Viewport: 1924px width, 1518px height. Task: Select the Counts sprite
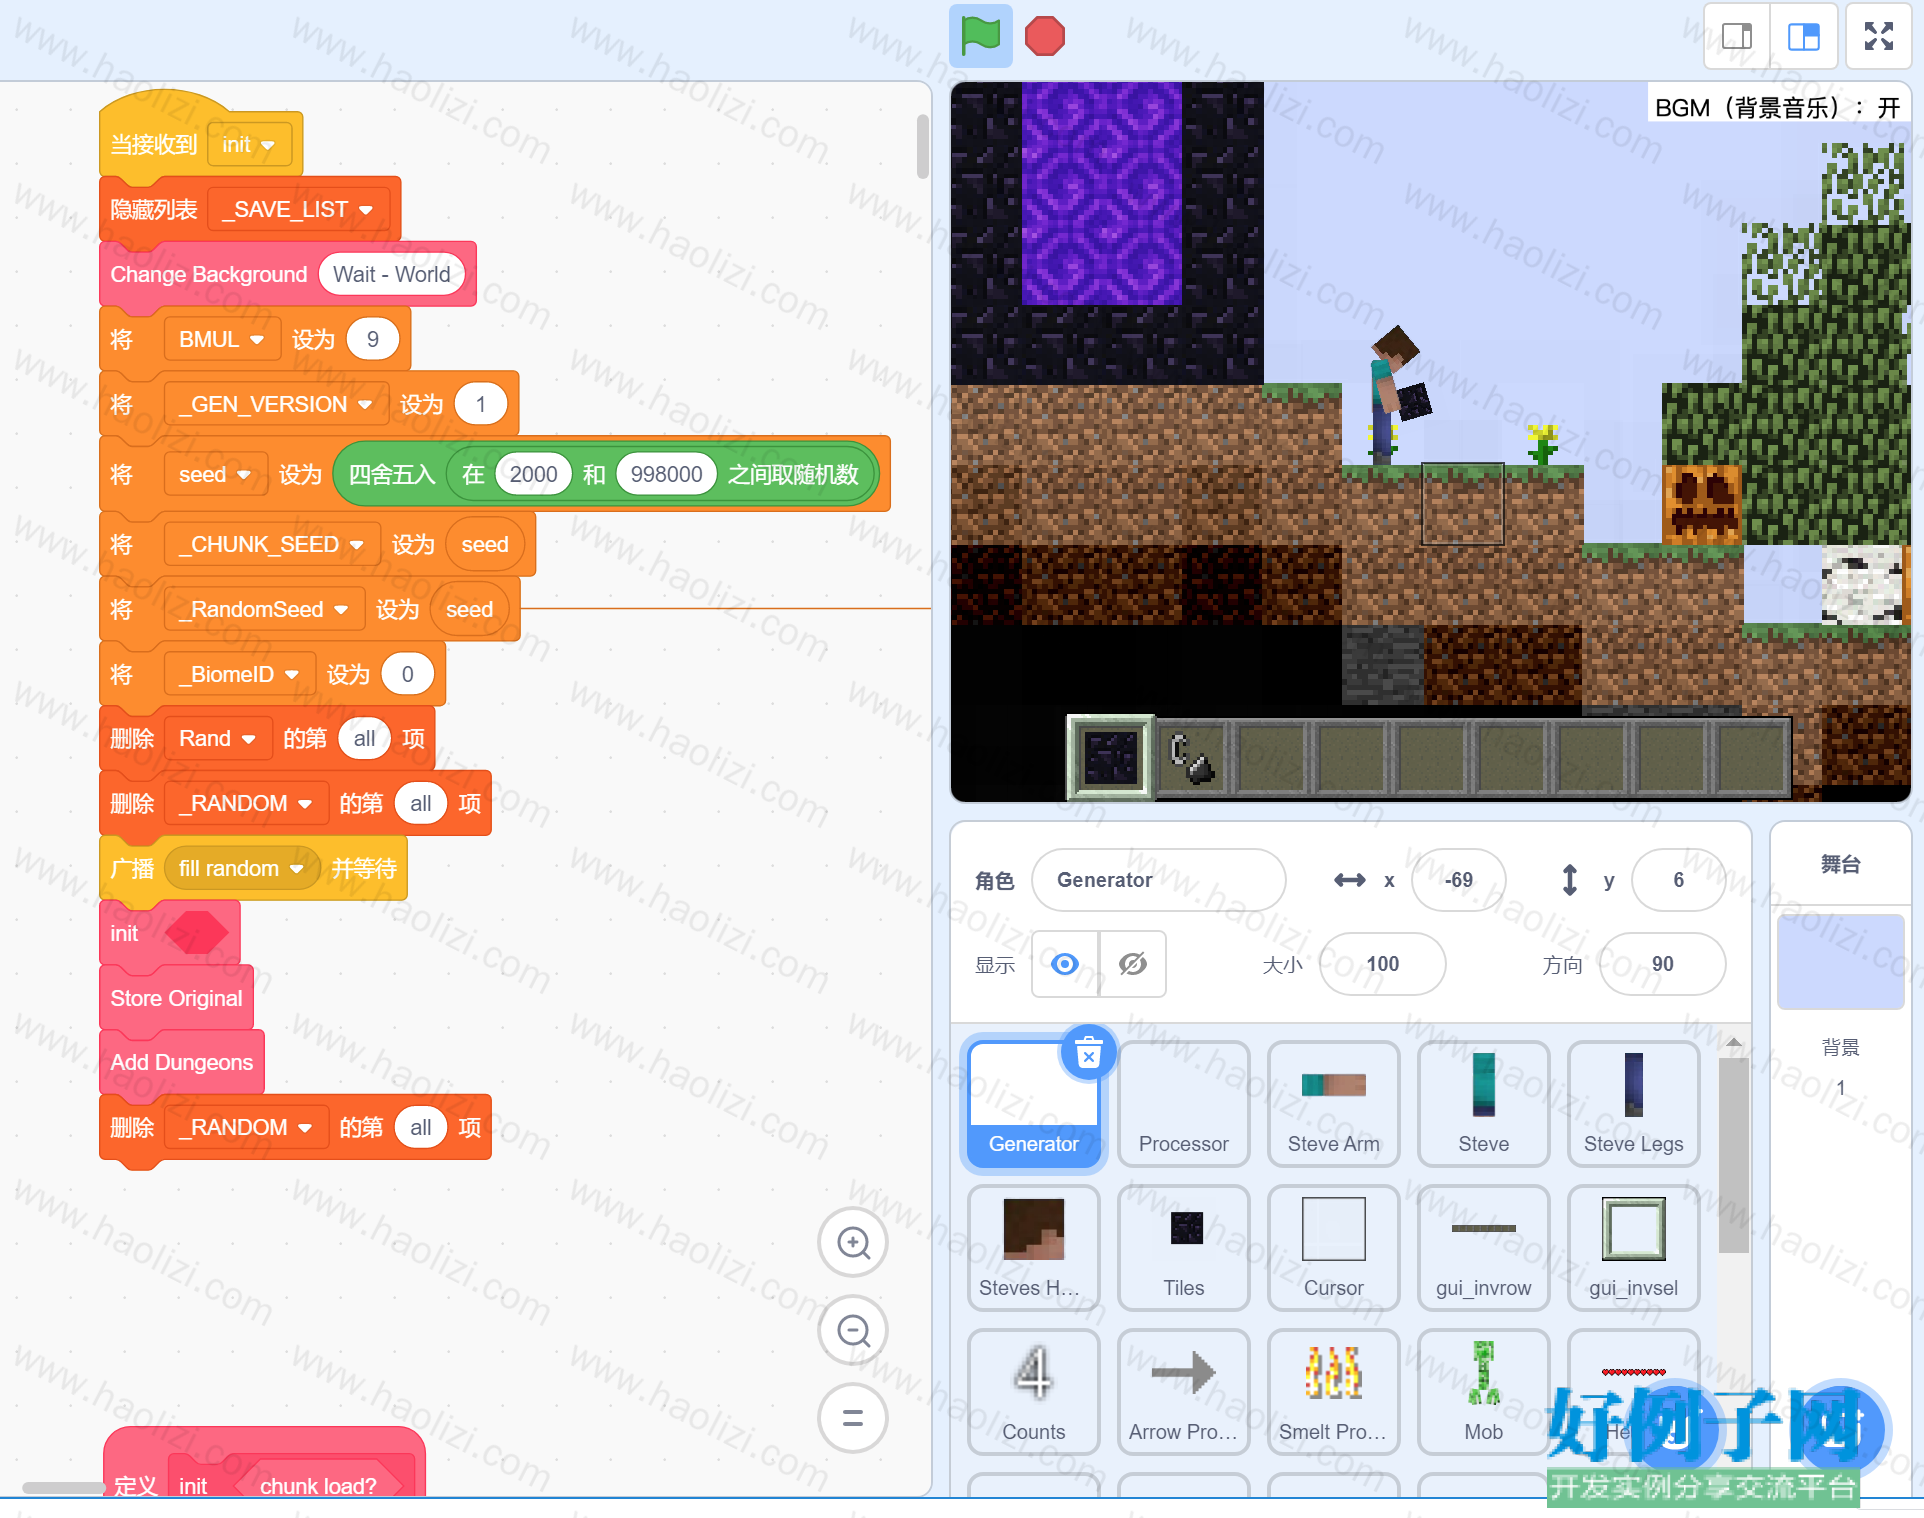1033,1391
